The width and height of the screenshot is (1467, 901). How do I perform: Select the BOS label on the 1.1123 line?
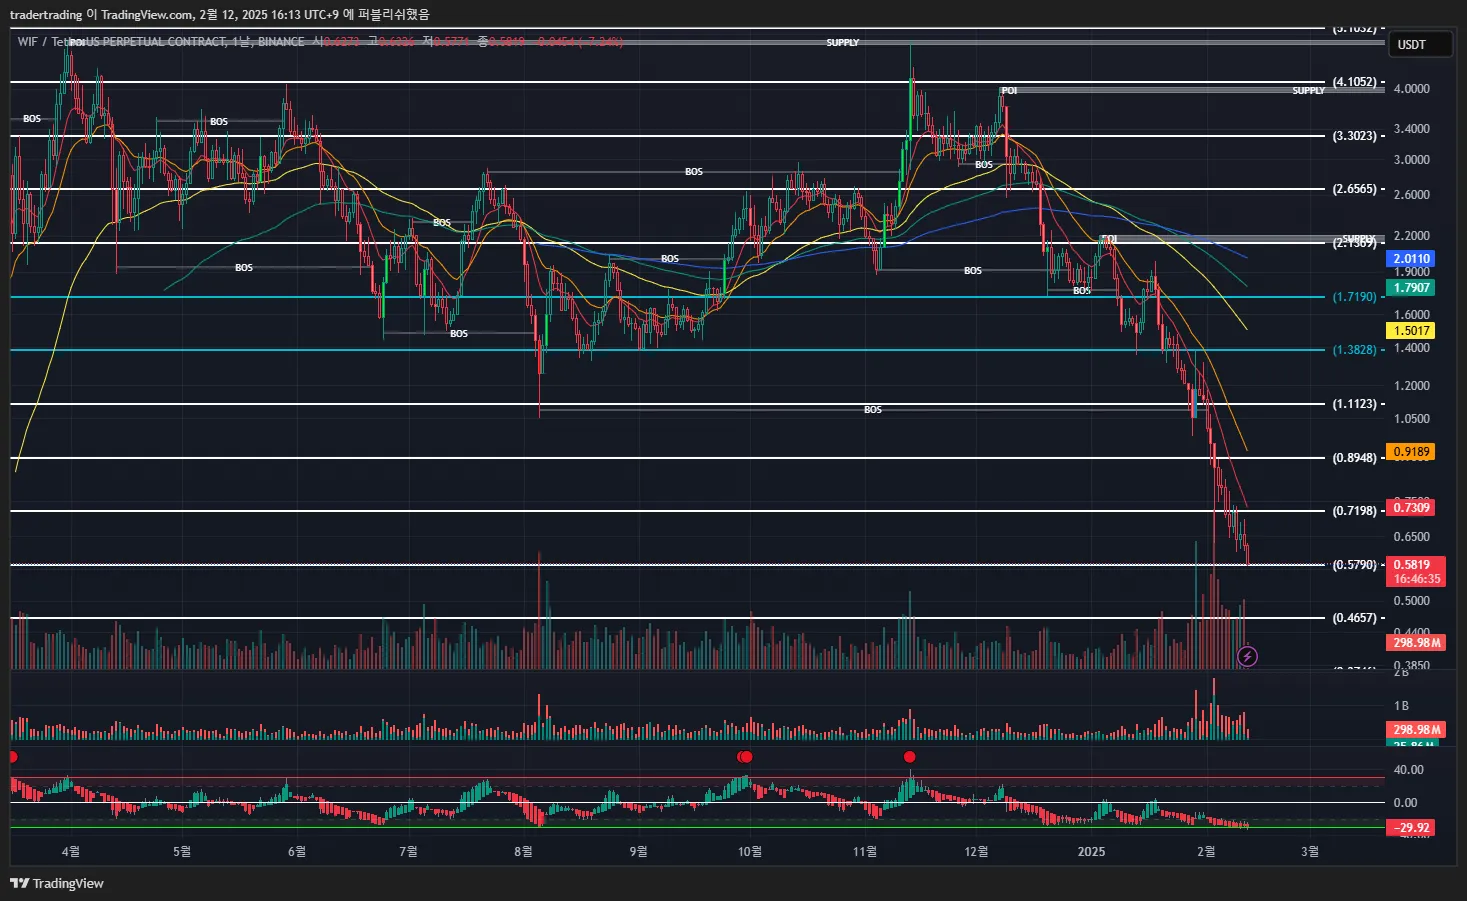(x=872, y=410)
